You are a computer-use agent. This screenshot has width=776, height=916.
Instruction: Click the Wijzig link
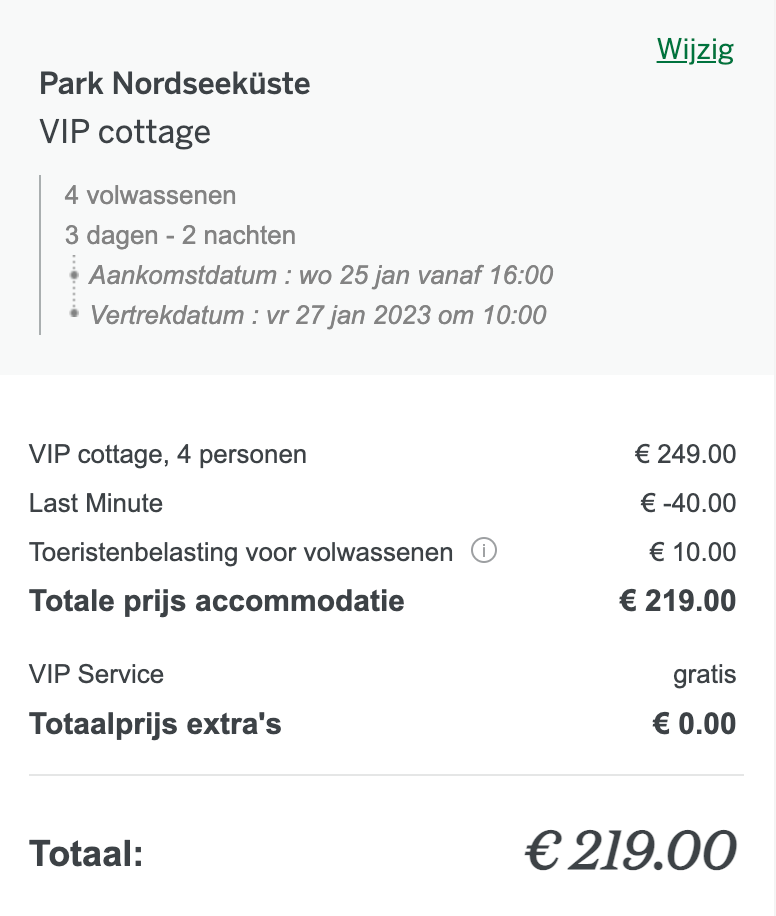pyautogui.click(x=695, y=50)
